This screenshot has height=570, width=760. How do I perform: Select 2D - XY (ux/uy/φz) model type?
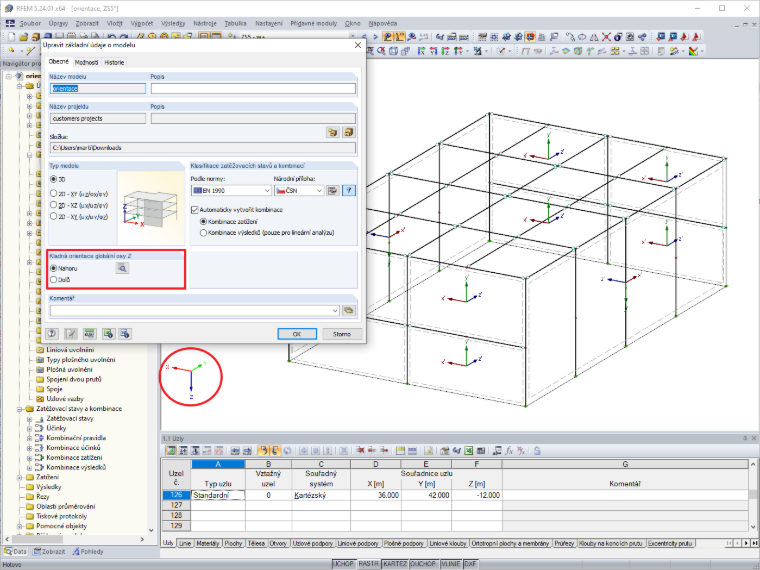pyautogui.click(x=54, y=217)
